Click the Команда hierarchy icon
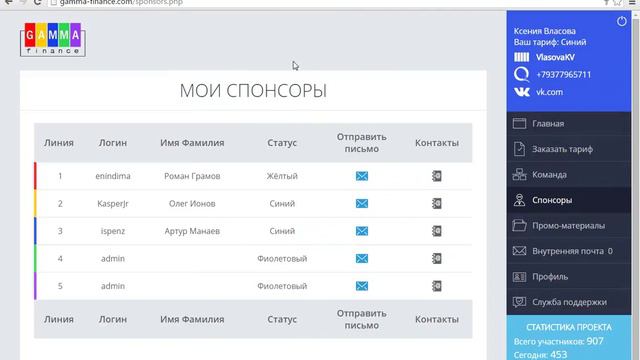 click(x=519, y=174)
